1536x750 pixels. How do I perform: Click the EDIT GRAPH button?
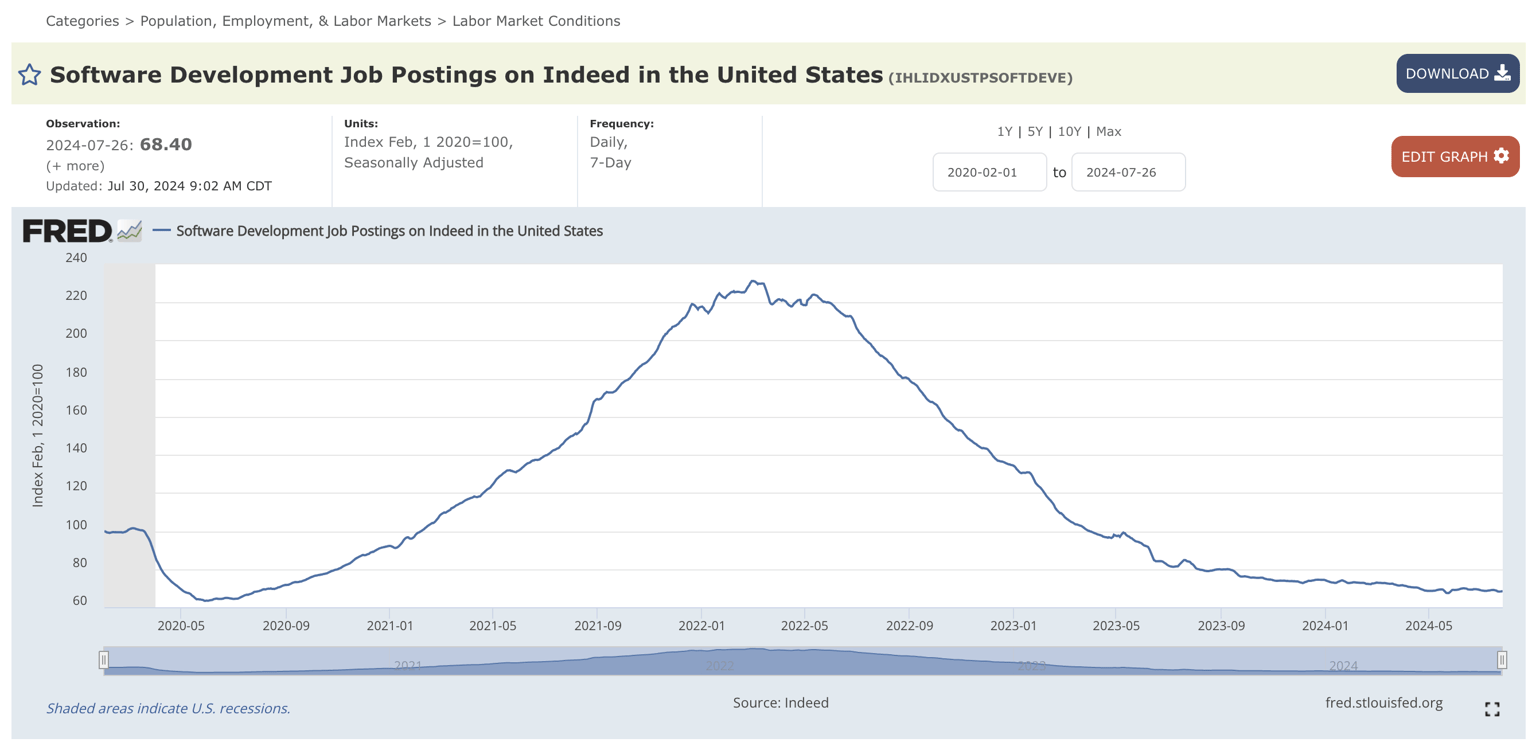1455,156
